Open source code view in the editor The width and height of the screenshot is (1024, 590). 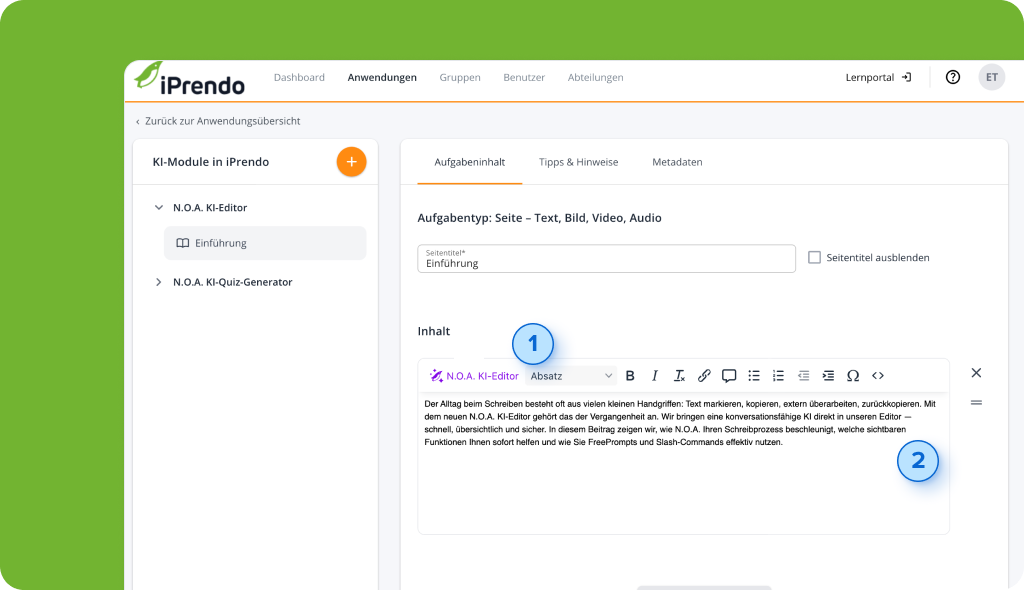[878, 376]
